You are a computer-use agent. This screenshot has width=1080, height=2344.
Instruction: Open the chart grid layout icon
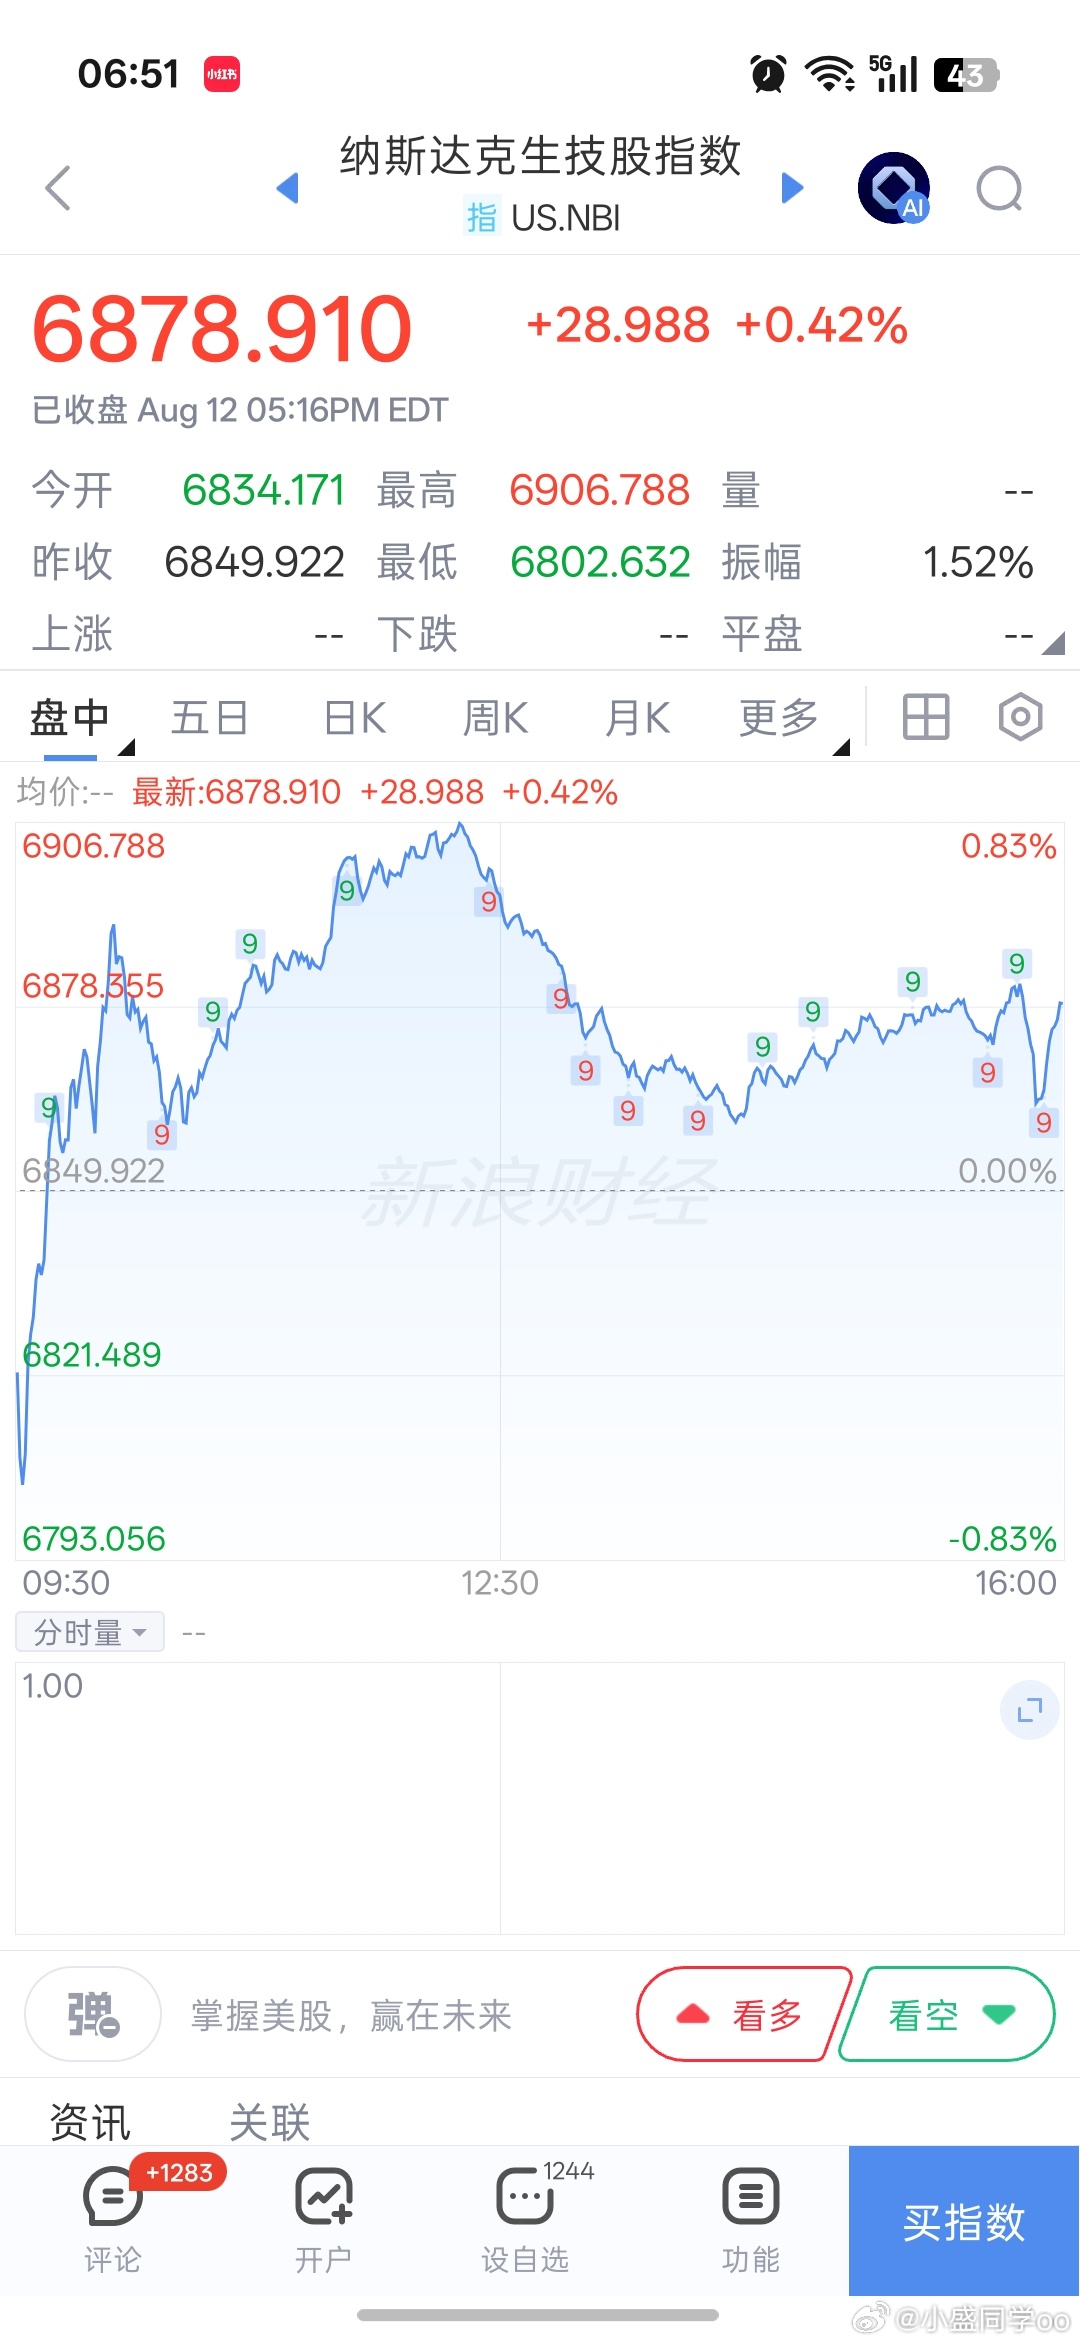(x=926, y=717)
